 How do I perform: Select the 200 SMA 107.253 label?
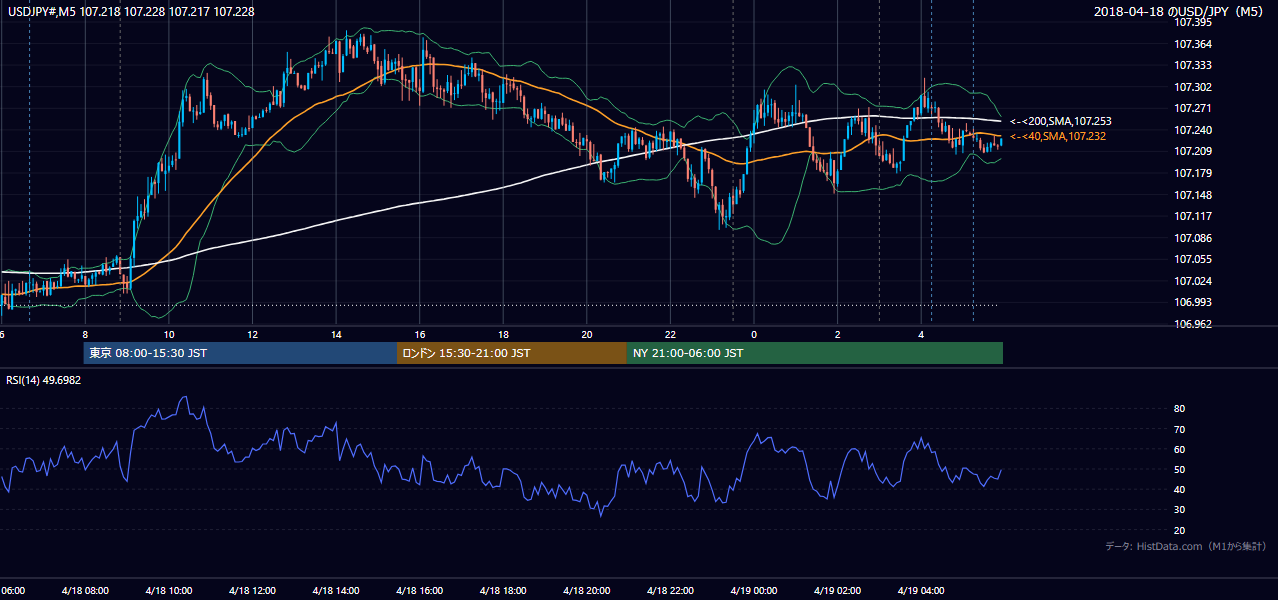pyautogui.click(x=1060, y=121)
